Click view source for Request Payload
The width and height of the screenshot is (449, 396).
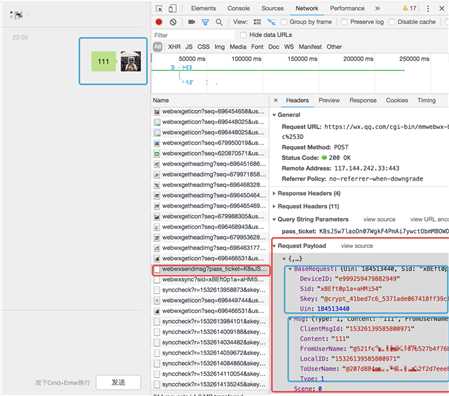coord(357,246)
